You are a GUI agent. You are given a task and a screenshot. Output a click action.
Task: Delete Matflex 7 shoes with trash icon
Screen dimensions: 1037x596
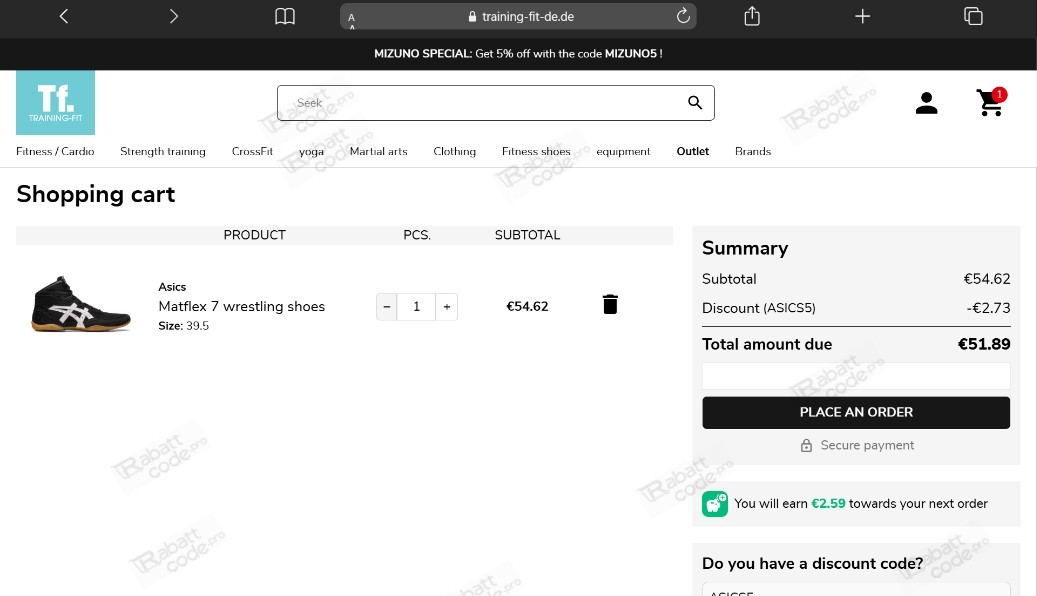click(610, 304)
